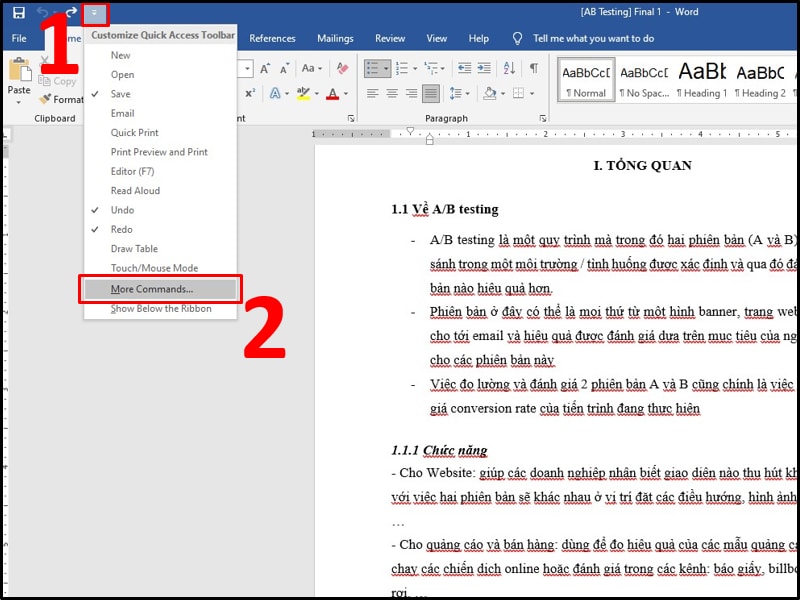Enable Draw Table in the toolbar menu

[160, 248]
